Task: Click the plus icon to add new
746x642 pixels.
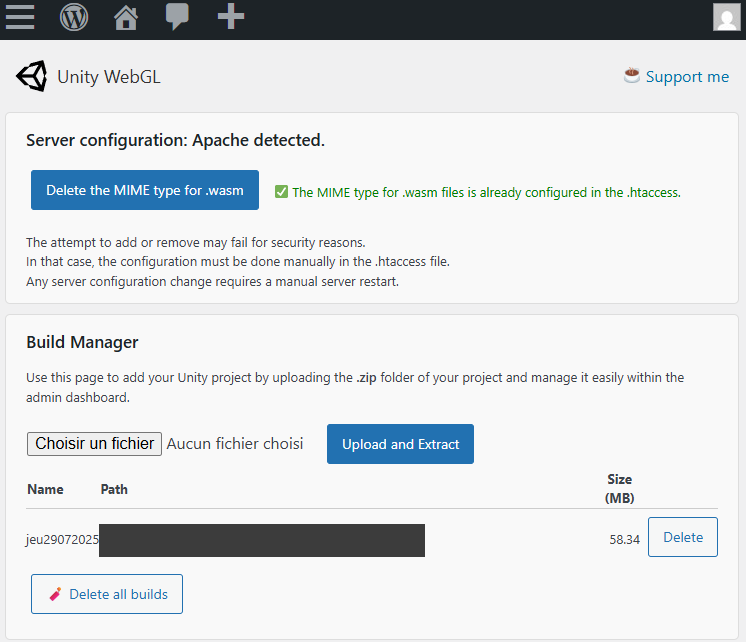Action: [x=231, y=17]
